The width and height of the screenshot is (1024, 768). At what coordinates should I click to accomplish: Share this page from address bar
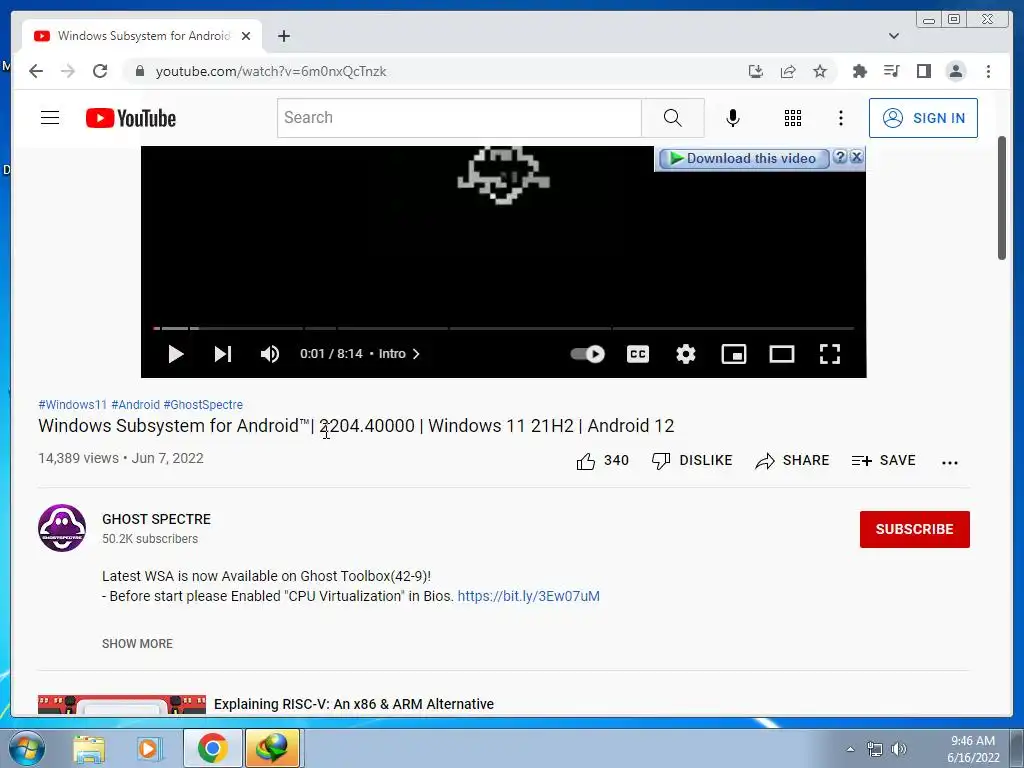click(x=788, y=71)
